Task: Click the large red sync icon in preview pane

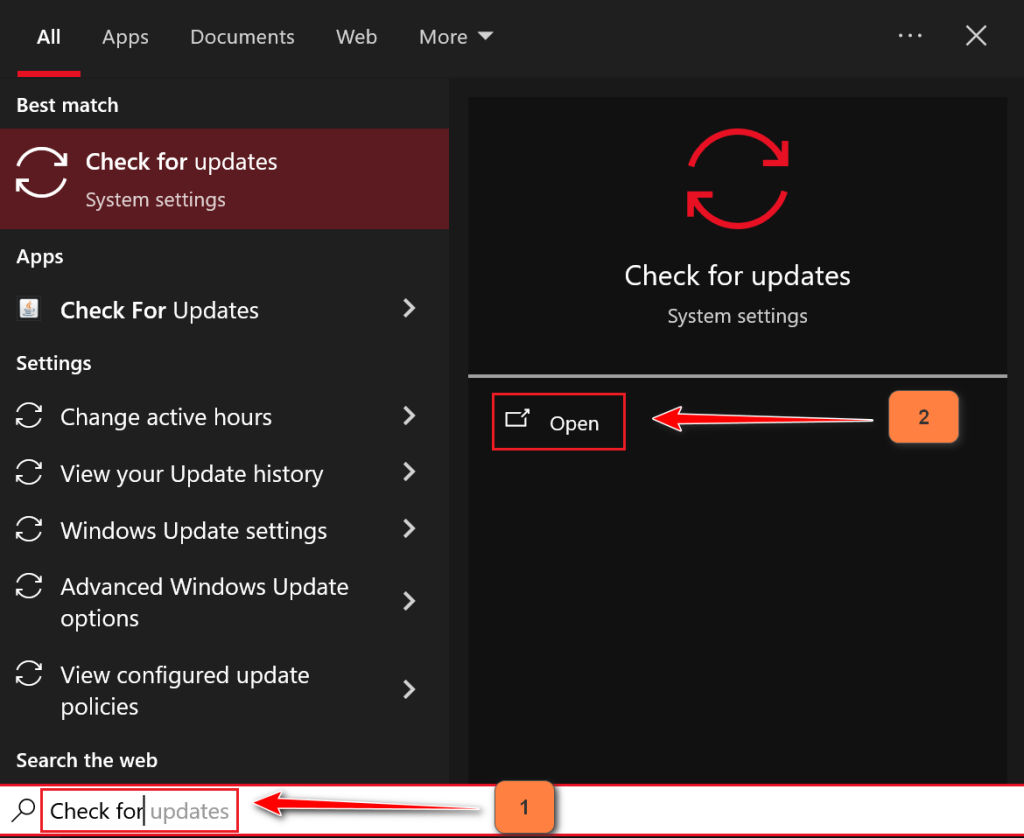Action: coord(737,178)
